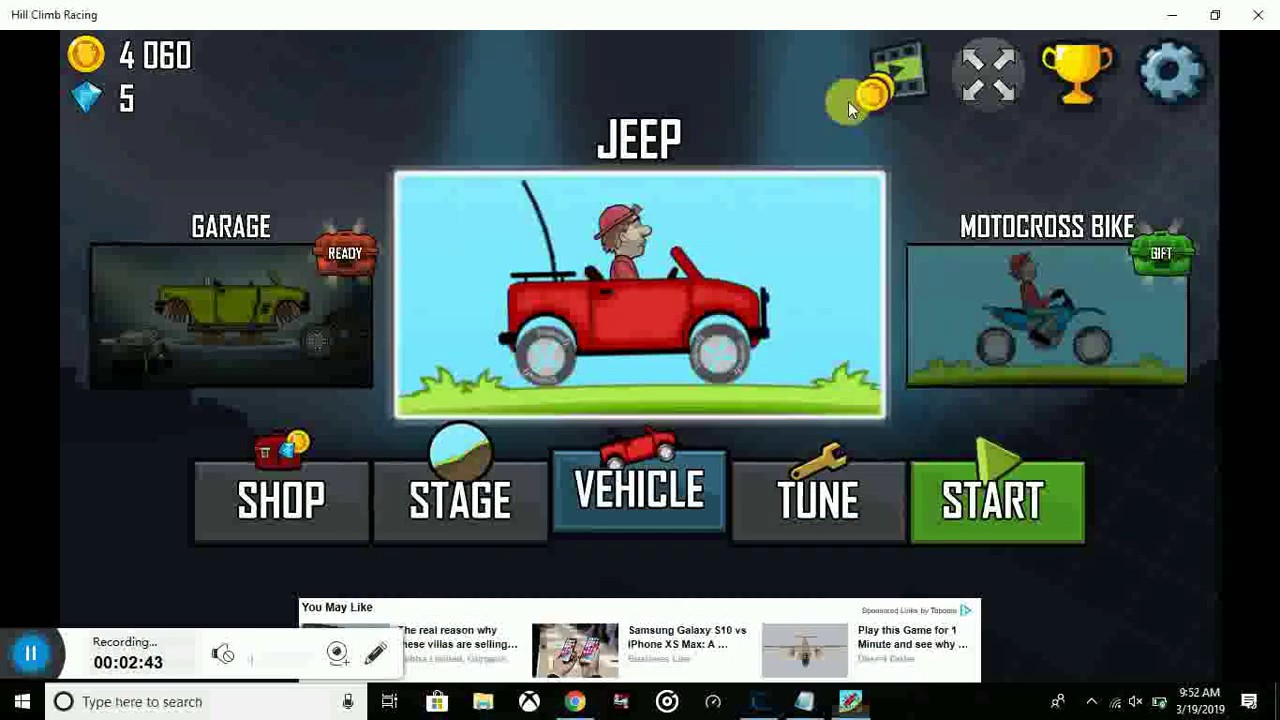1280x720 pixels.
Task: Mute the recorder microphone icon
Action: (x=222, y=654)
